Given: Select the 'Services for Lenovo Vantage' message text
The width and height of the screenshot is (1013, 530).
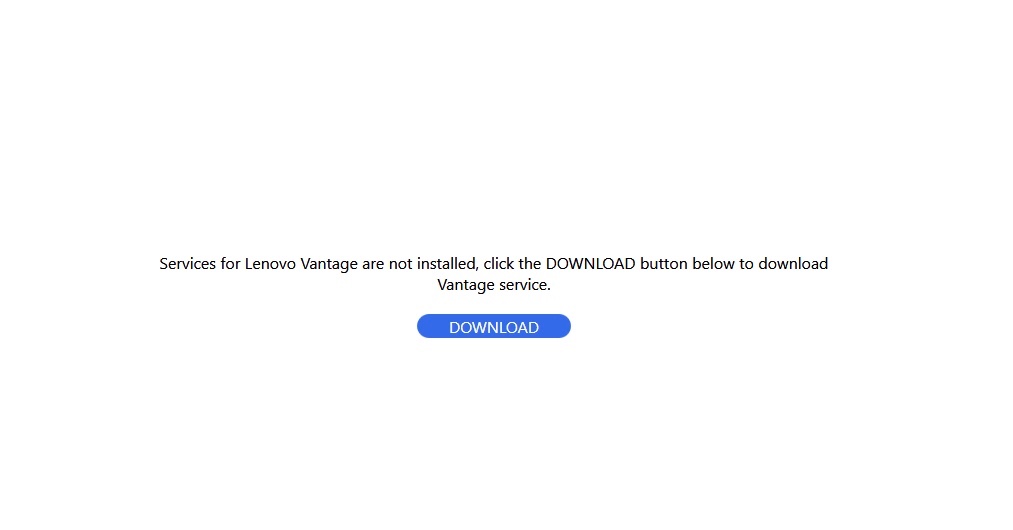Looking at the screenshot, I should tap(494, 274).
